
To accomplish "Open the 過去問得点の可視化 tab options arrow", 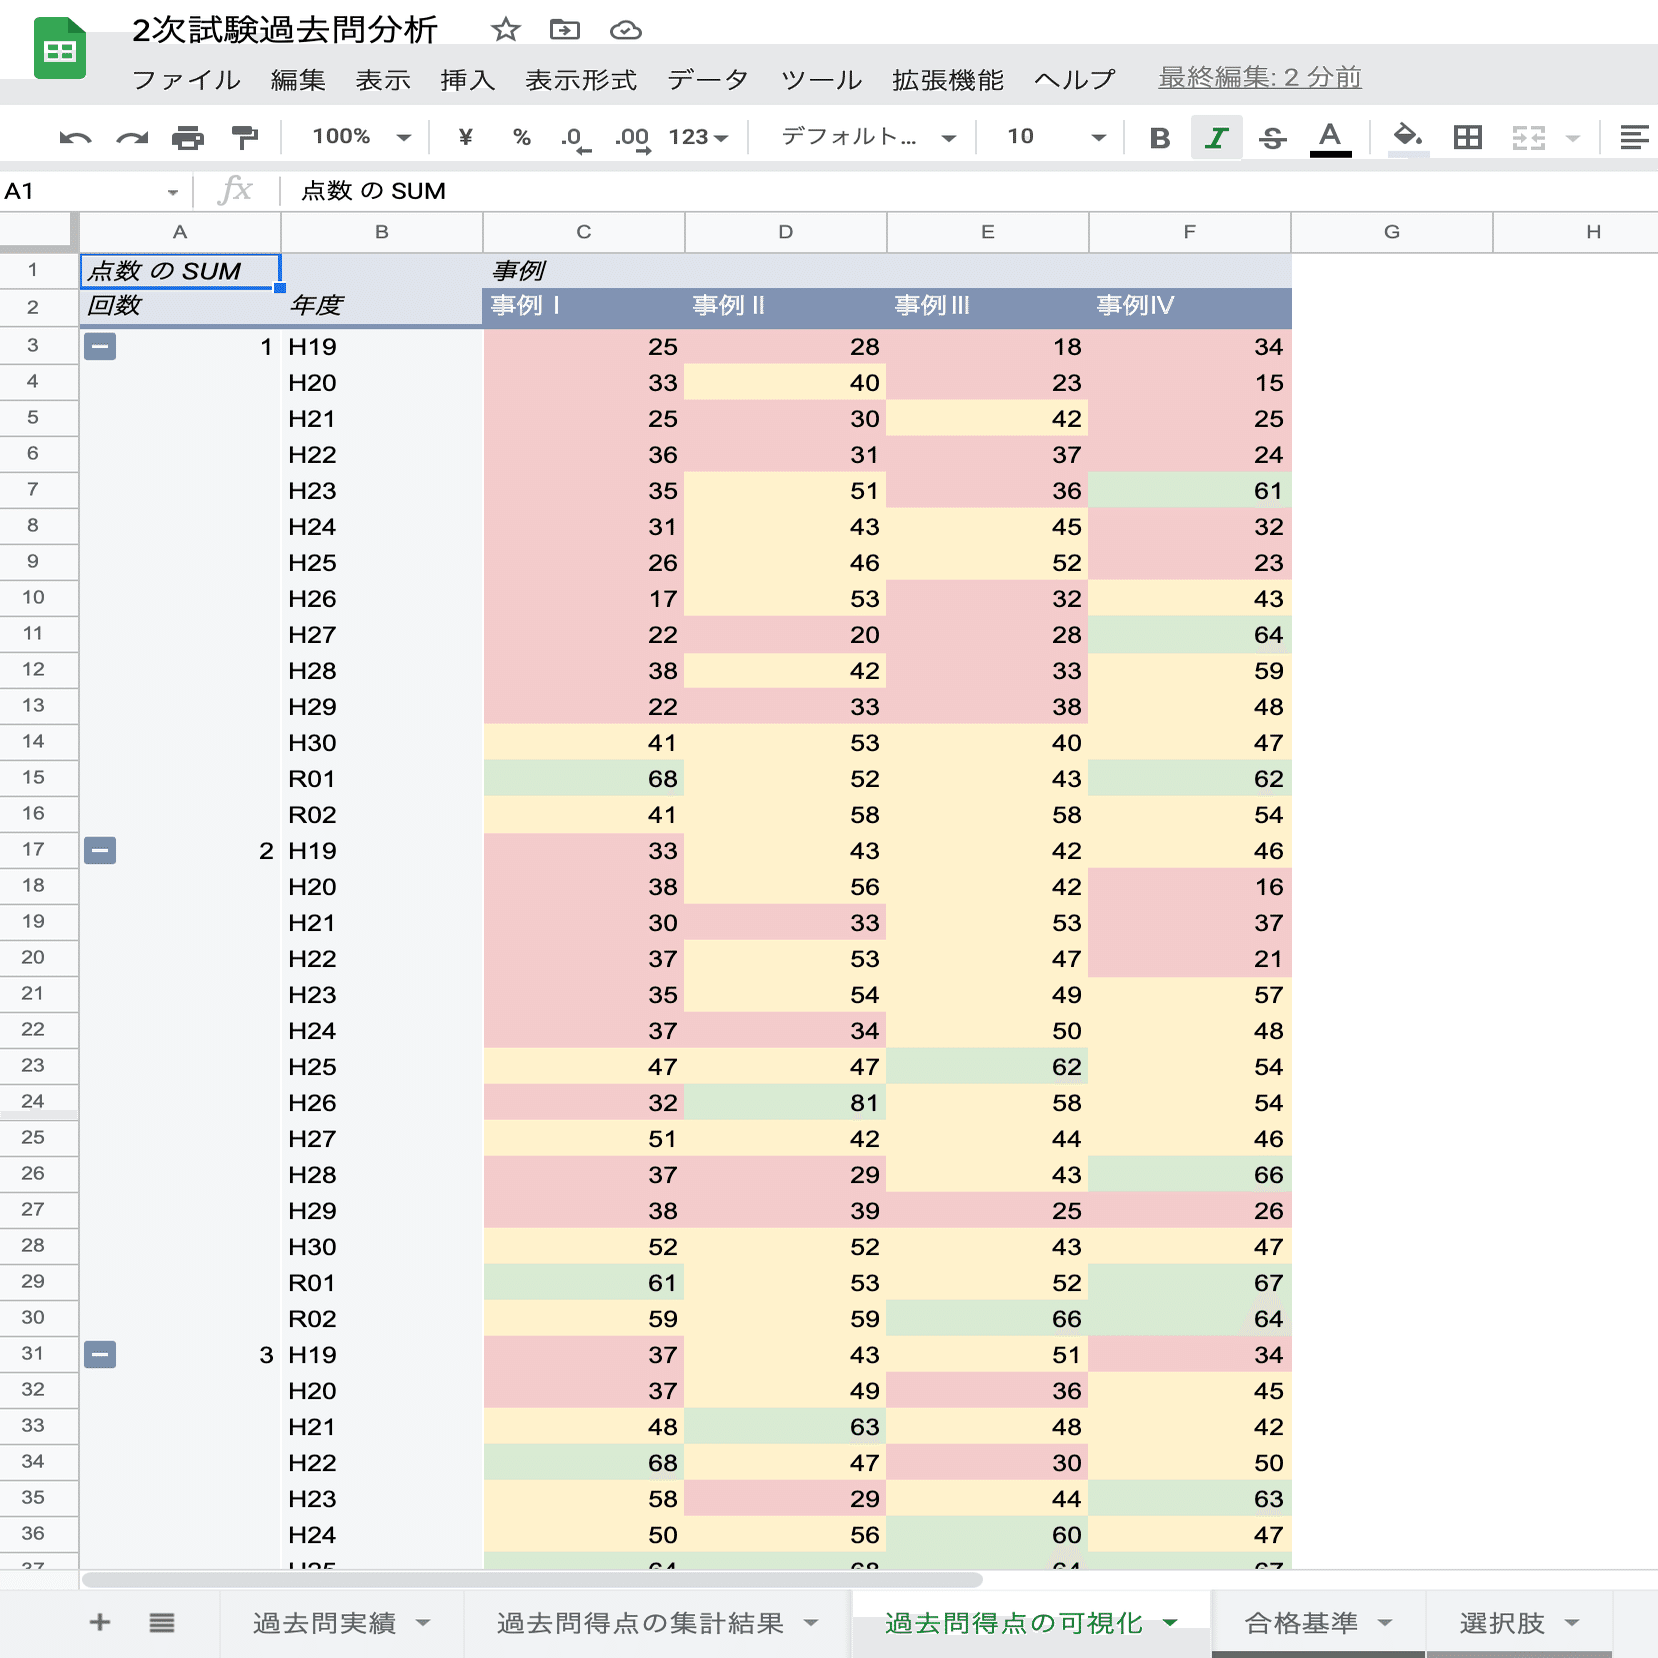I will pyautogui.click(x=1170, y=1623).
